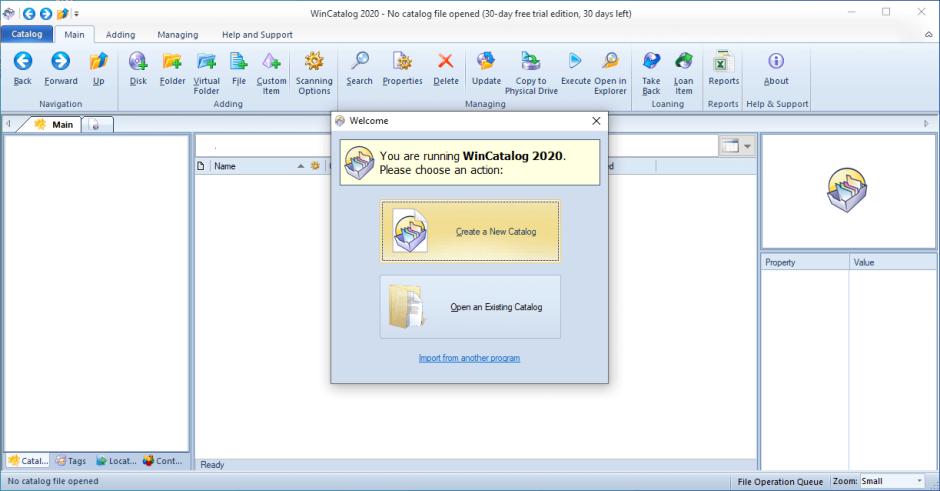Open Reports from the ribbon

coord(724,69)
